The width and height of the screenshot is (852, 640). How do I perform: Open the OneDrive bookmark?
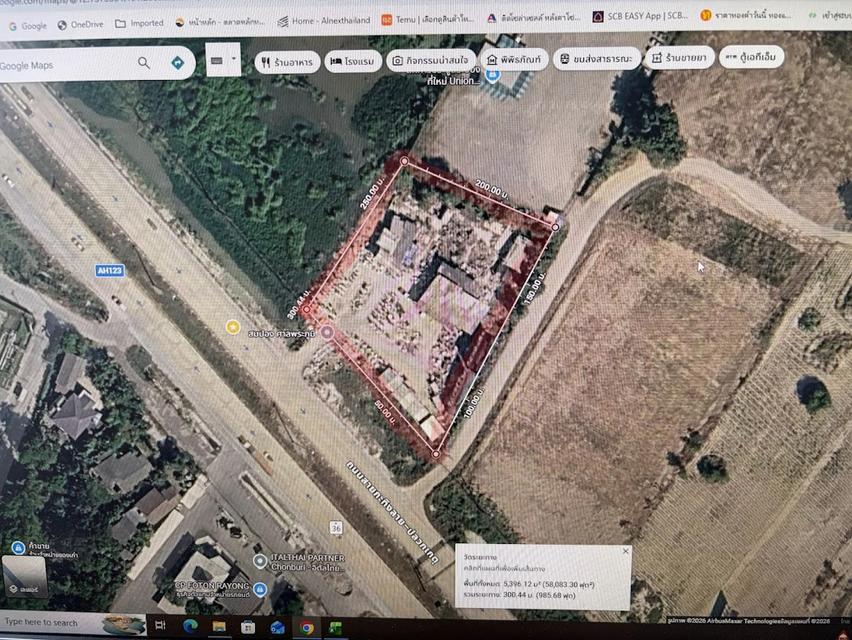(80, 25)
